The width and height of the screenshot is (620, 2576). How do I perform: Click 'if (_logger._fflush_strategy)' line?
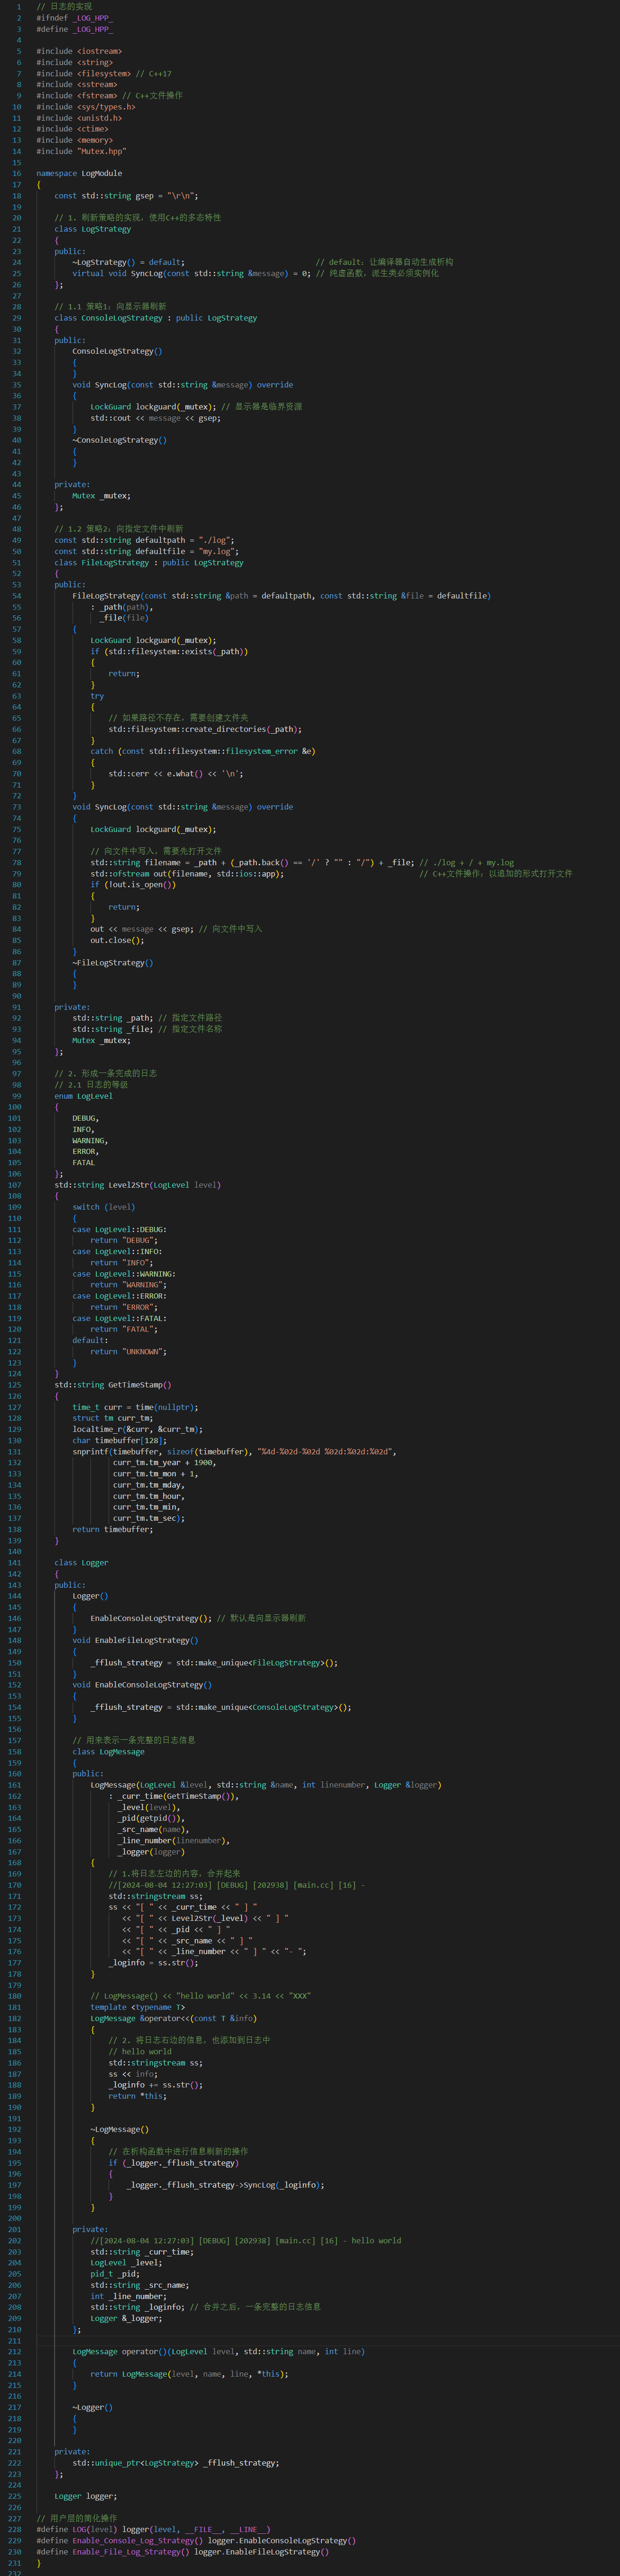coord(174,2163)
